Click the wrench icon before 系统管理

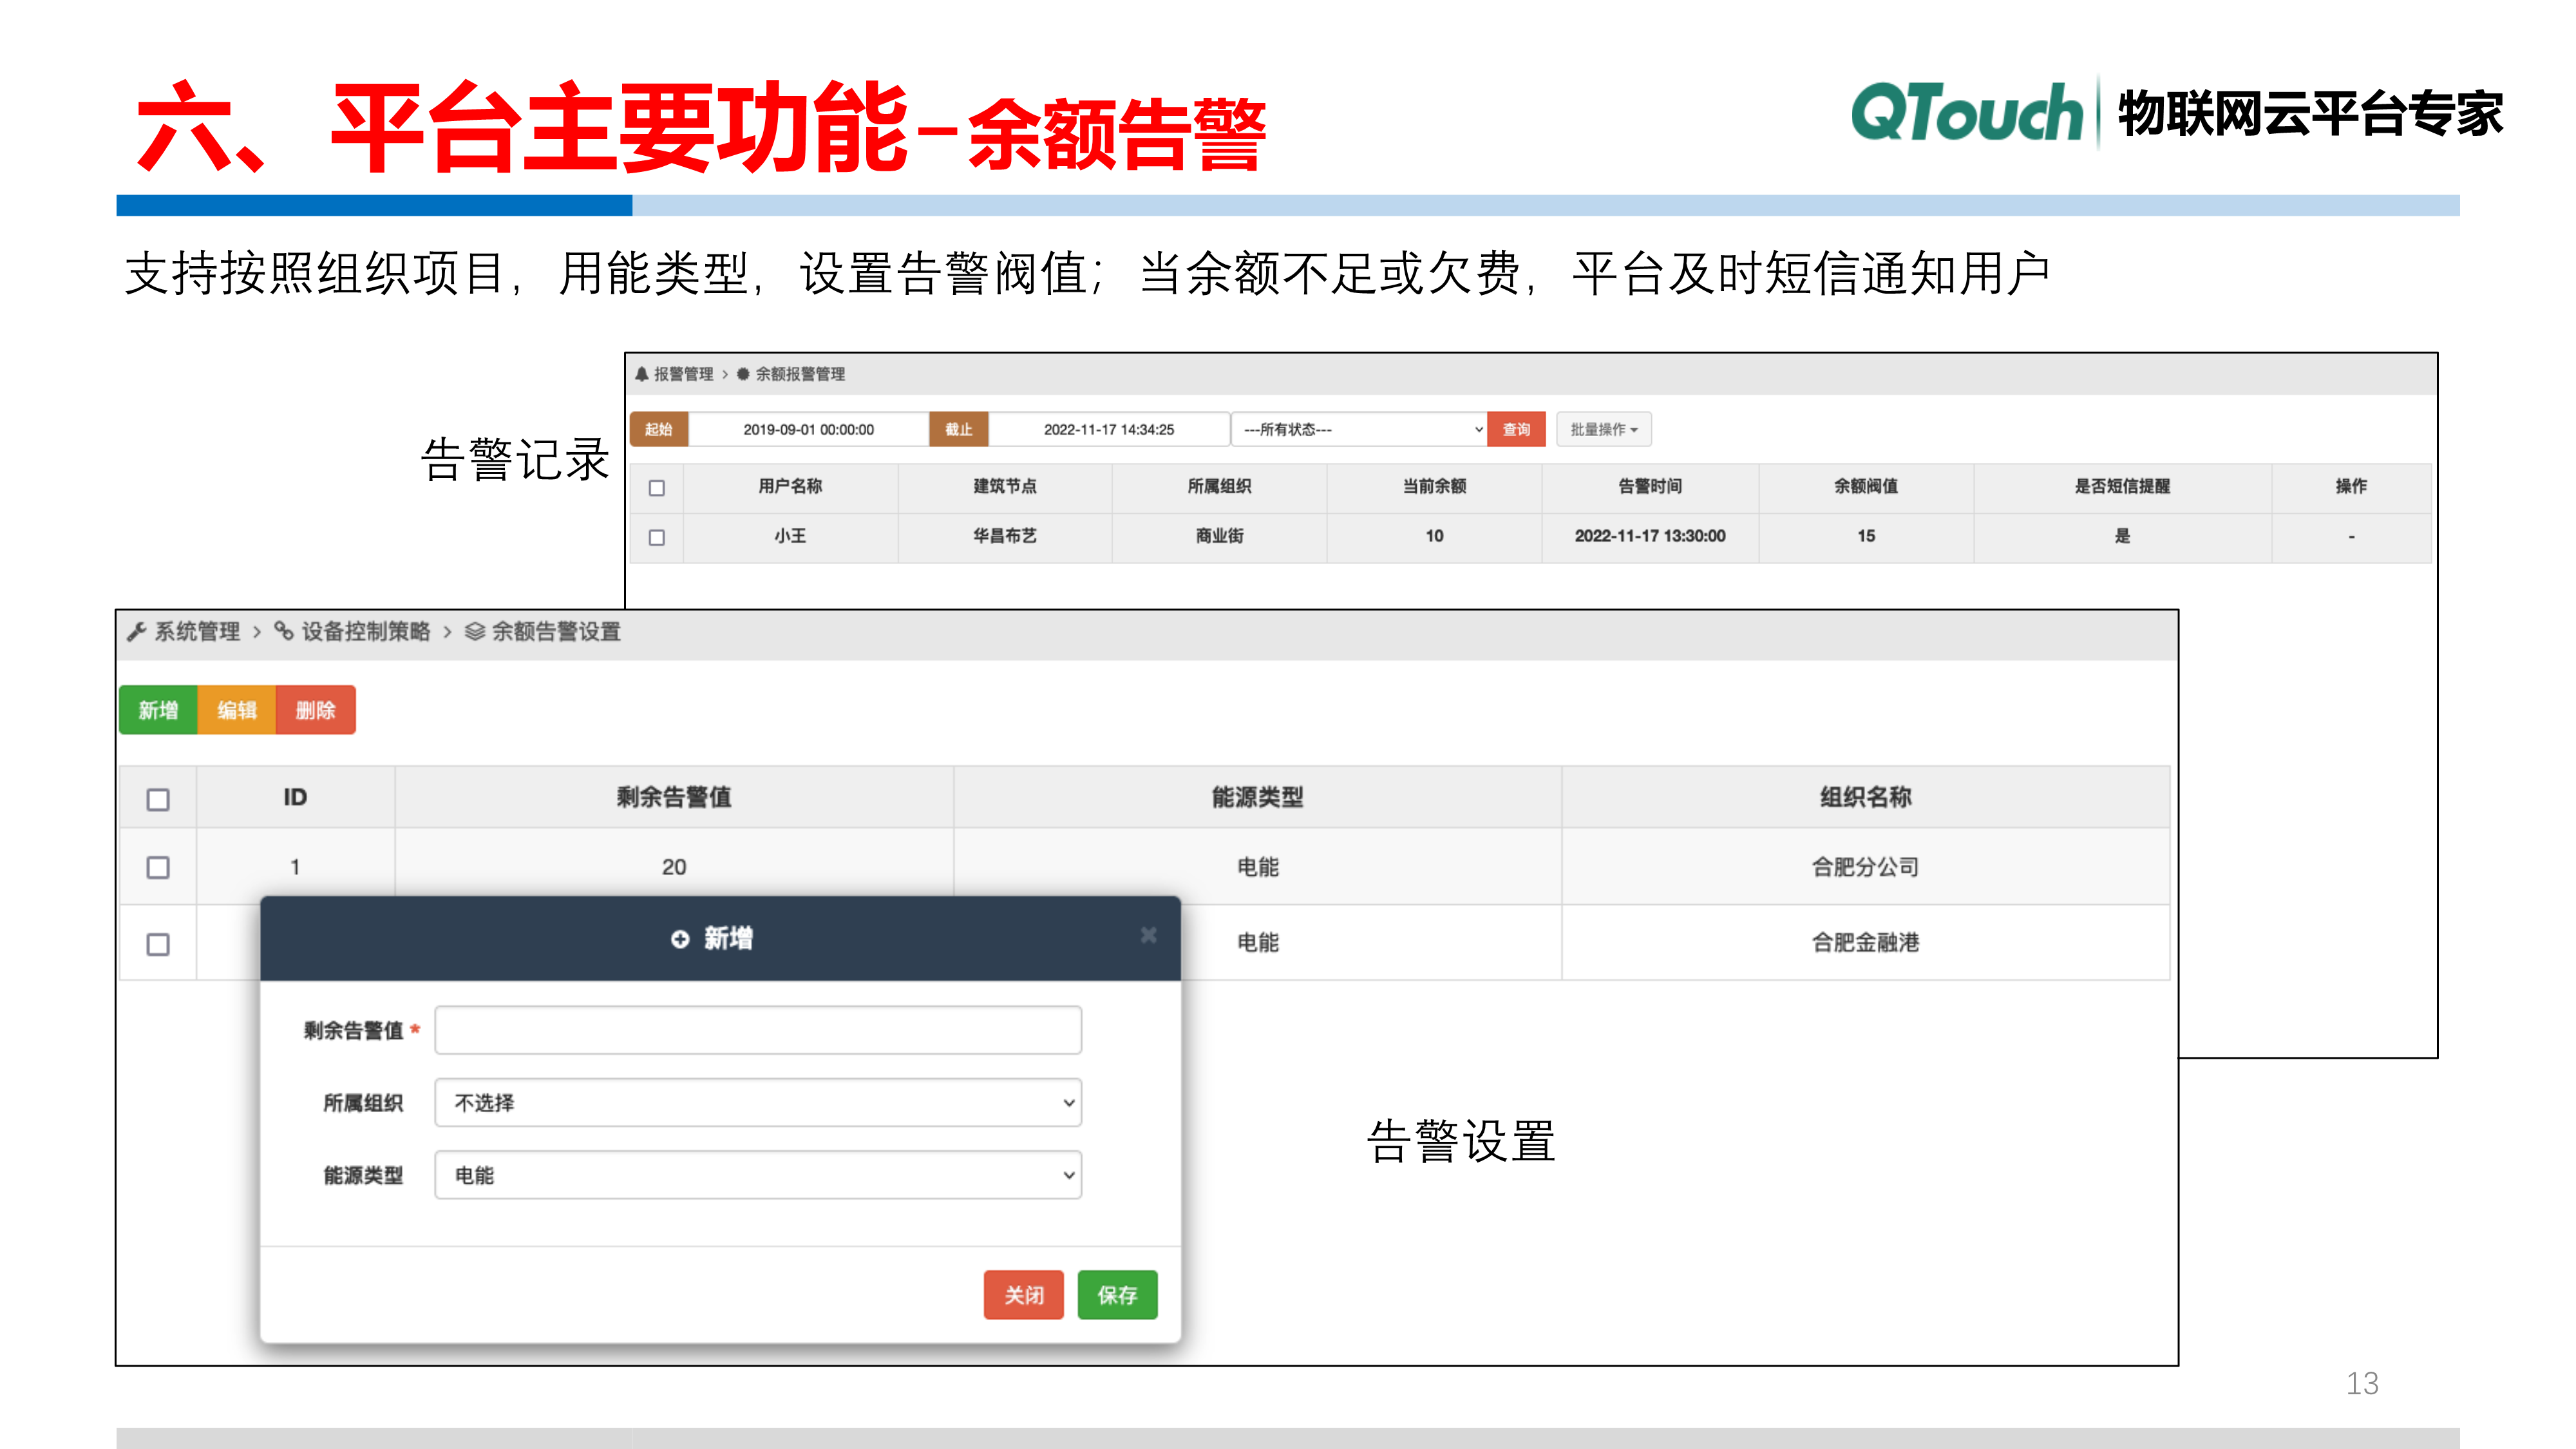(x=137, y=632)
